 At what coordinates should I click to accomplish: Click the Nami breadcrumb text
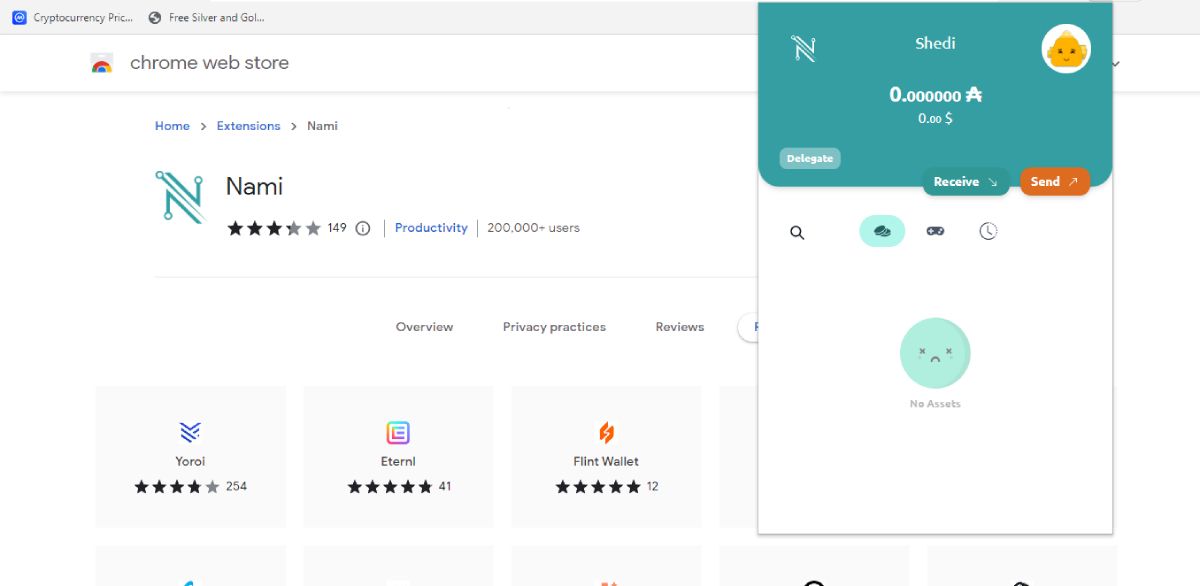[x=322, y=126]
